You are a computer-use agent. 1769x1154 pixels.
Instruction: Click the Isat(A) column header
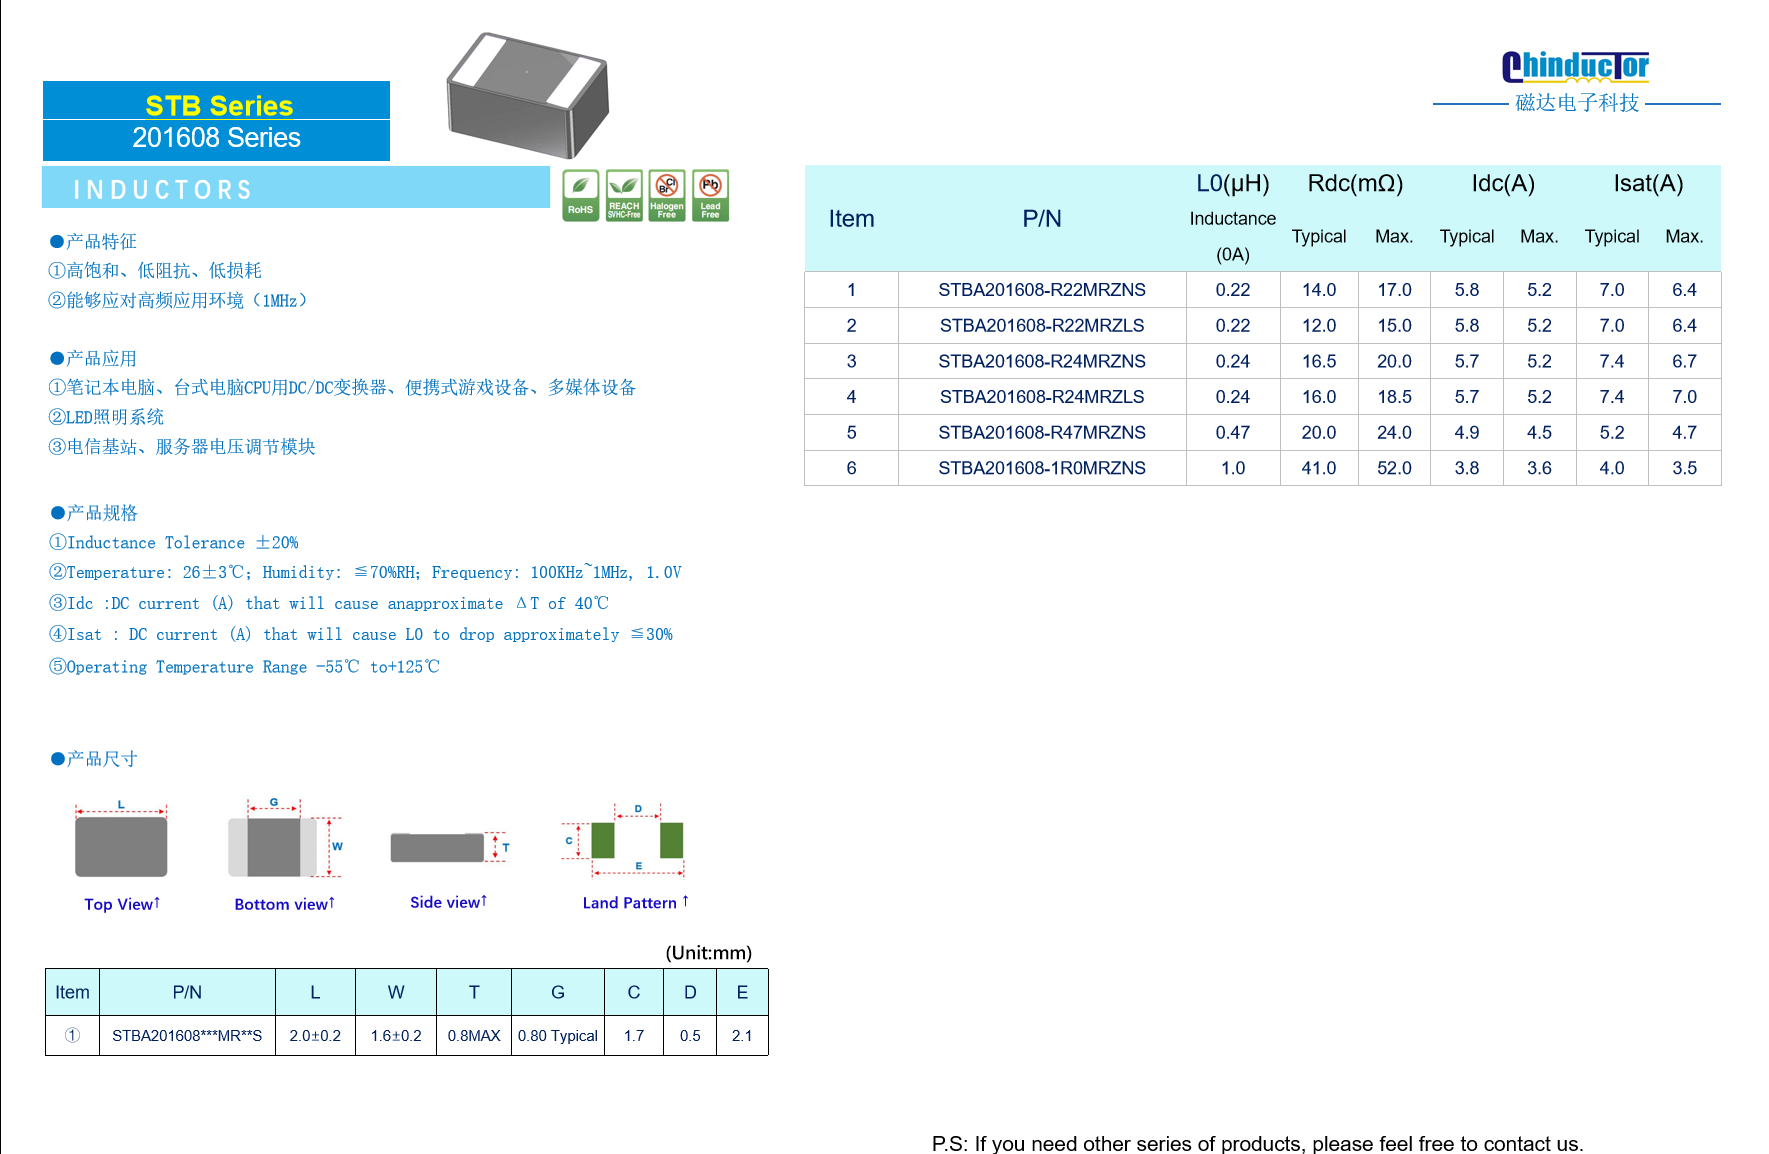[1649, 183]
